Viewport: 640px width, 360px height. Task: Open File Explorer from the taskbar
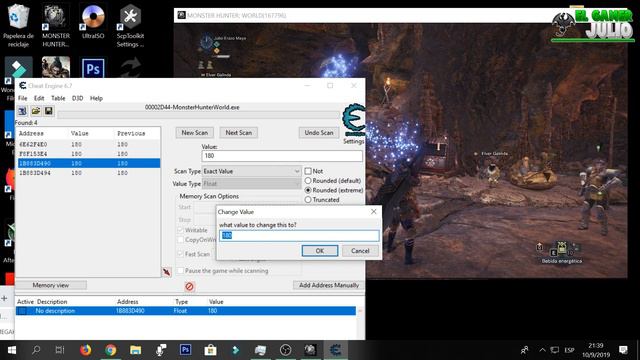136,350
